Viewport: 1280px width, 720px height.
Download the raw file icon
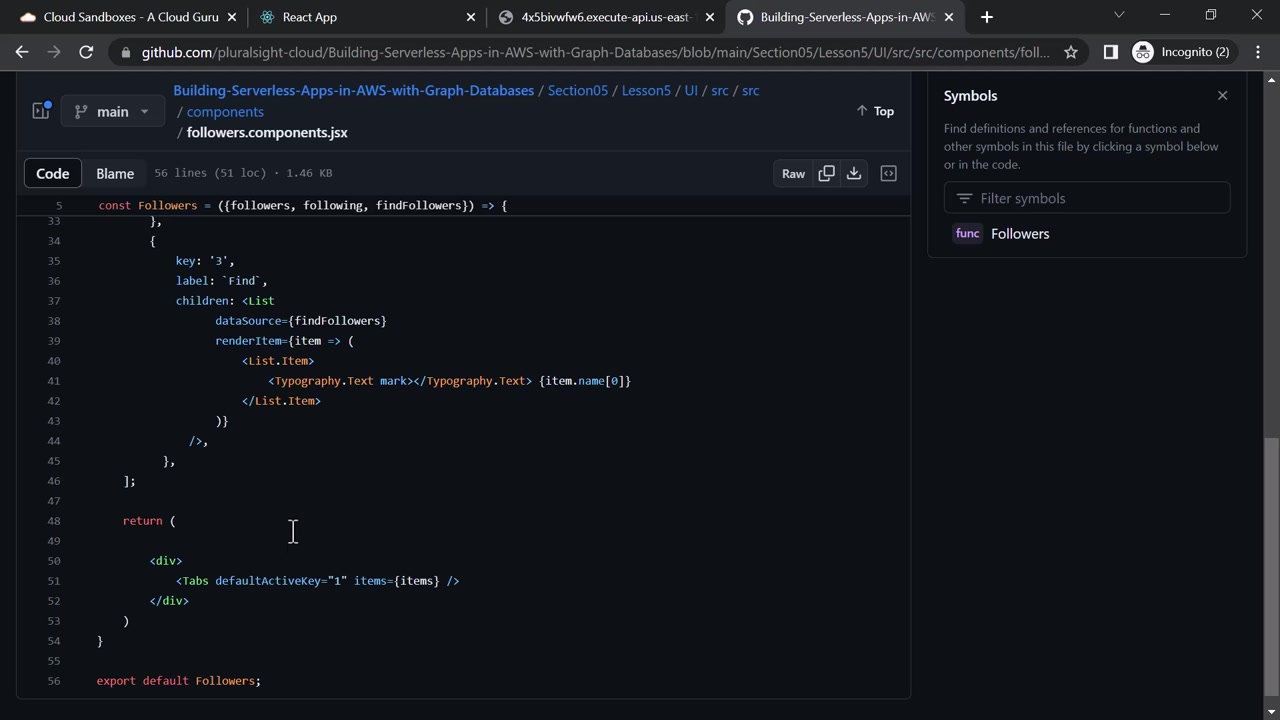click(x=854, y=173)
